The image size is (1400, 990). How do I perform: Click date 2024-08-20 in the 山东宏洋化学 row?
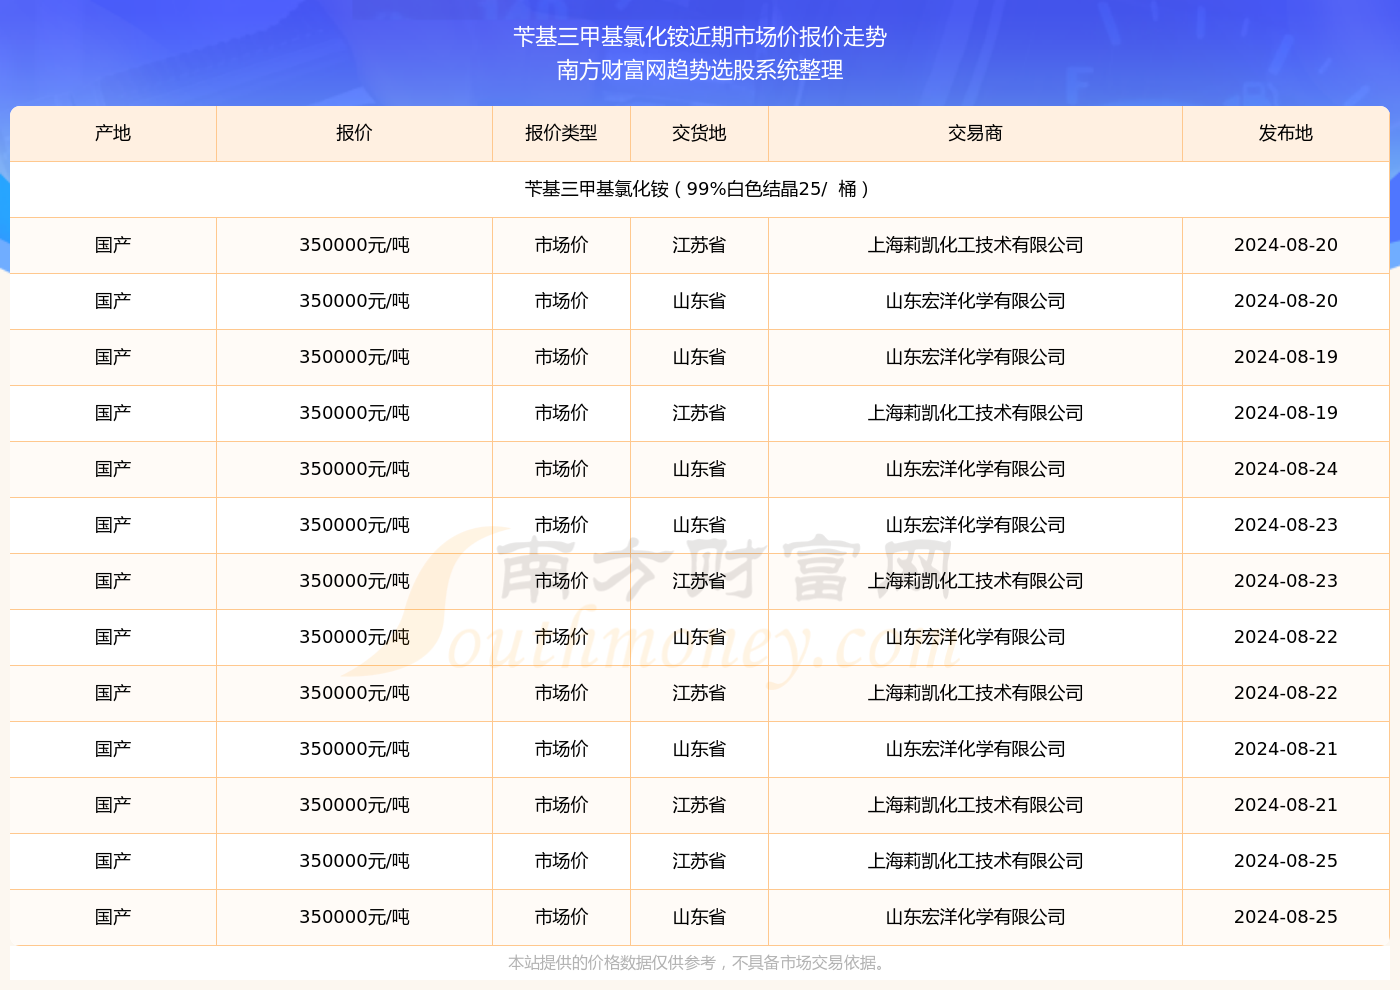coord(1286,301)
